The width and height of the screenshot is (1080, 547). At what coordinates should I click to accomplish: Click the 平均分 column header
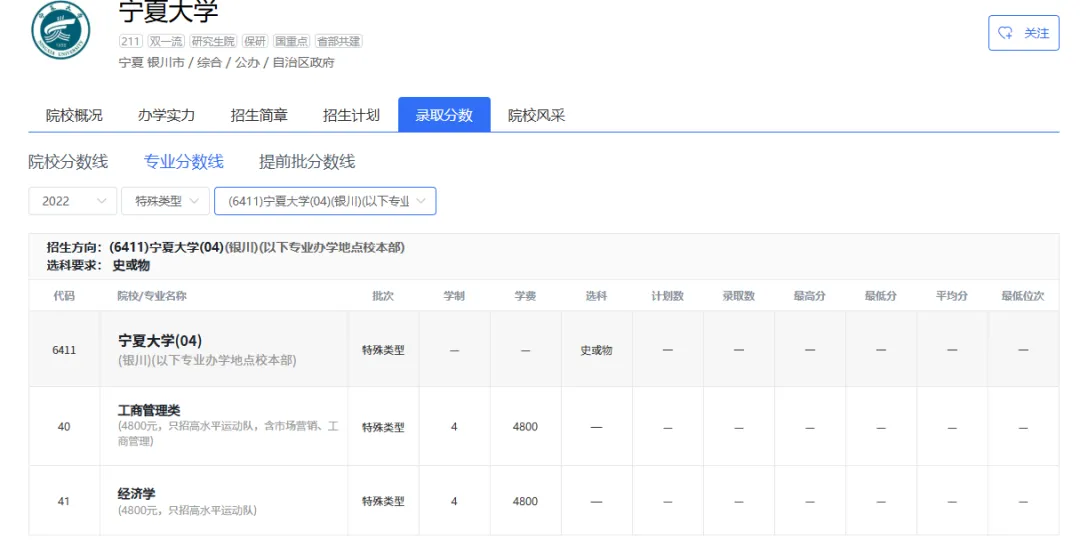951,296
